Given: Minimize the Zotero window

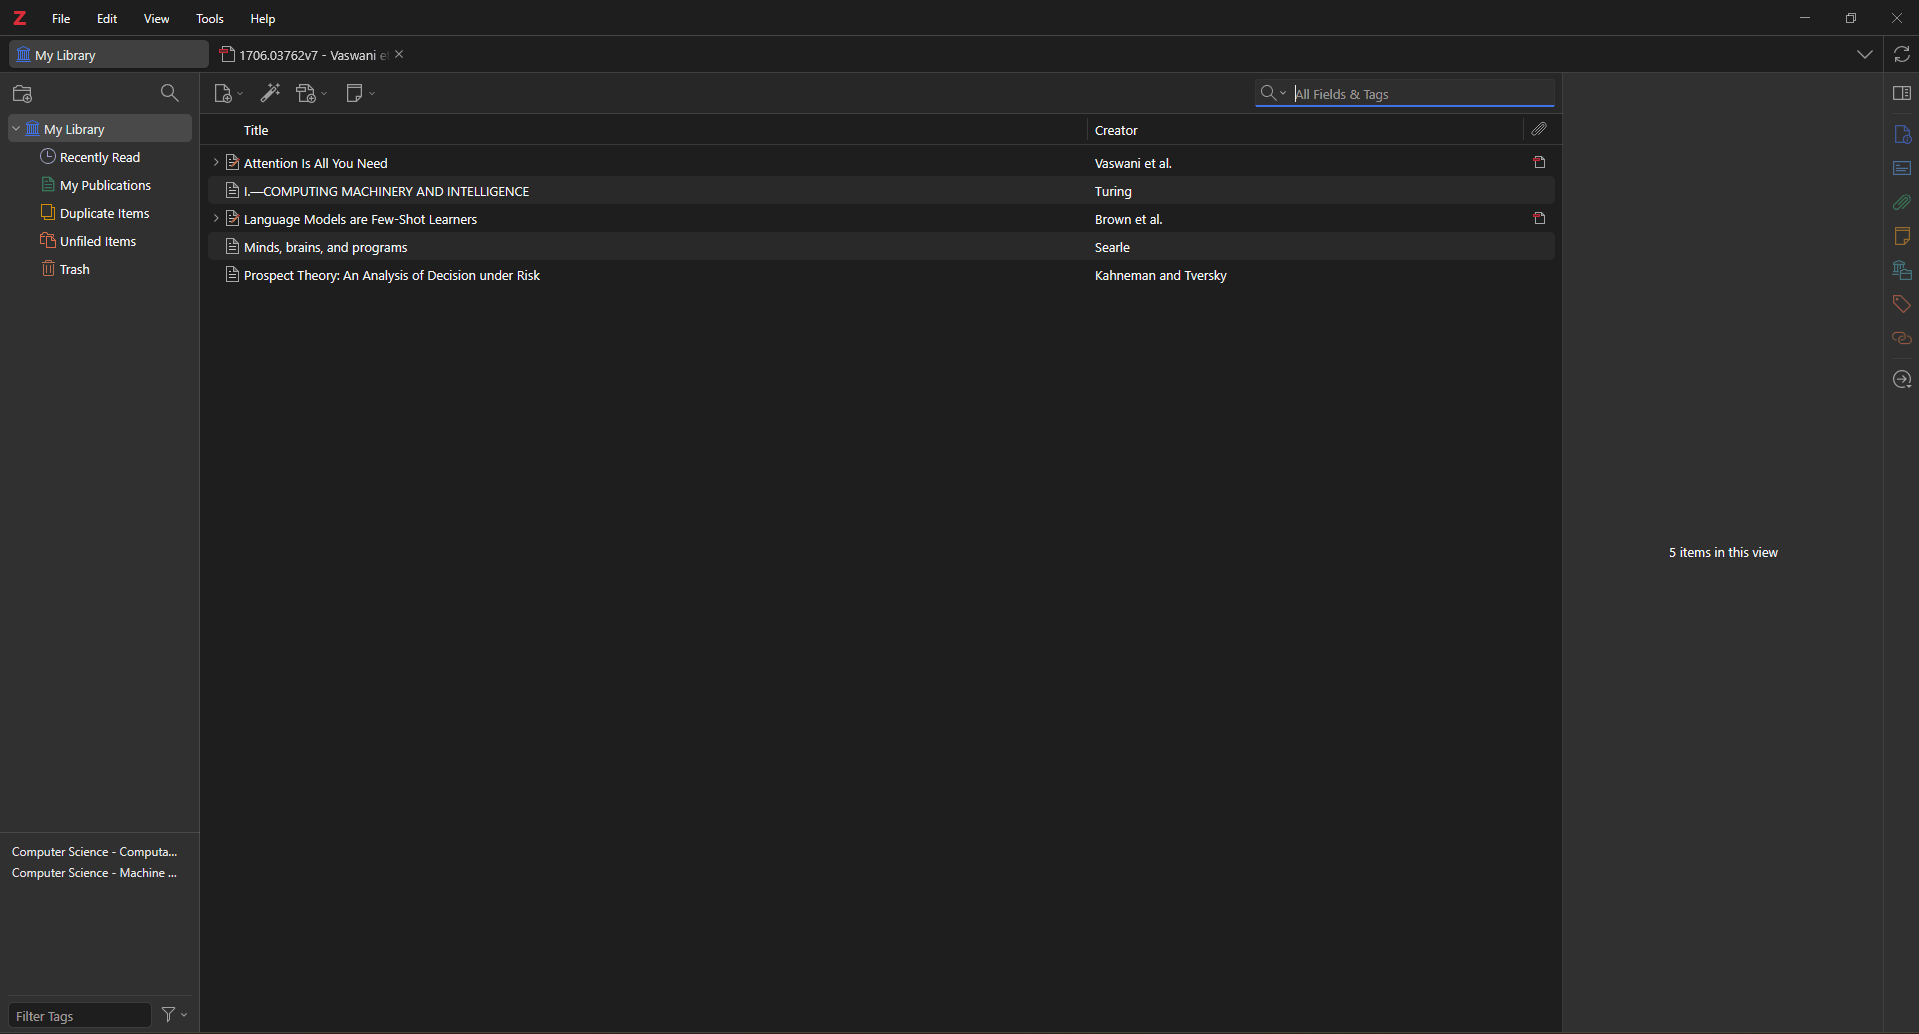Looking at the screenshot, I should [1805, 18].
